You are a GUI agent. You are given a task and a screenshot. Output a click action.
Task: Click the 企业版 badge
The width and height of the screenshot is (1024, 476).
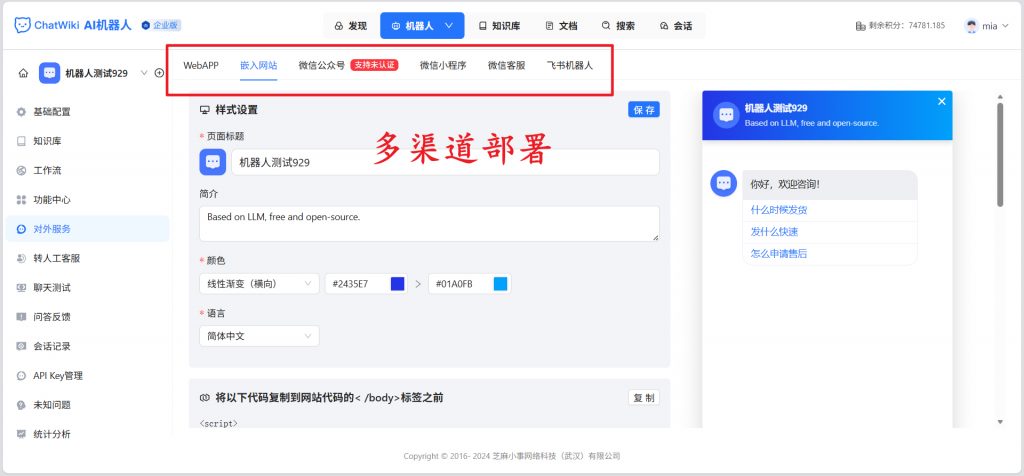[x=161, y=25]
